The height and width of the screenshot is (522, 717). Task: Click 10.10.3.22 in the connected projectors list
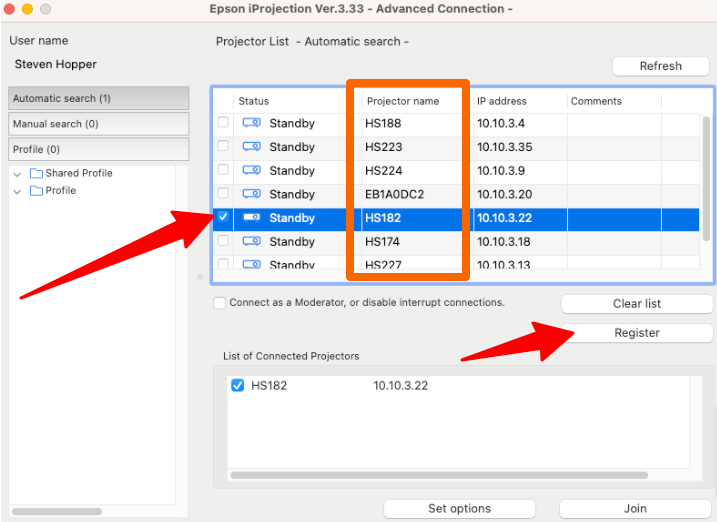(401, 385)
